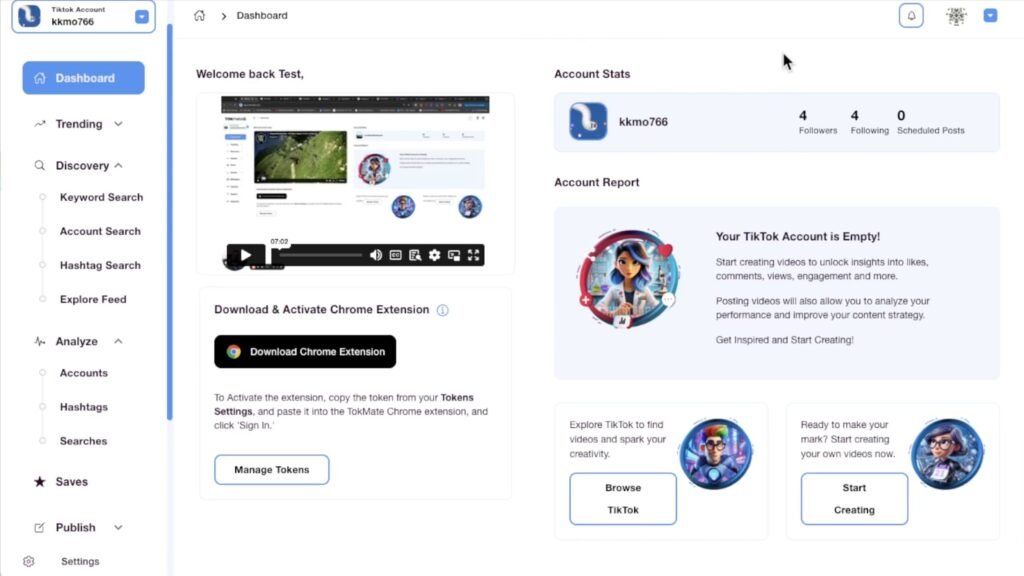This screenshot has width=1024, height=576.
Task: Play the welcome tutorial video
Action: (246, 255)
